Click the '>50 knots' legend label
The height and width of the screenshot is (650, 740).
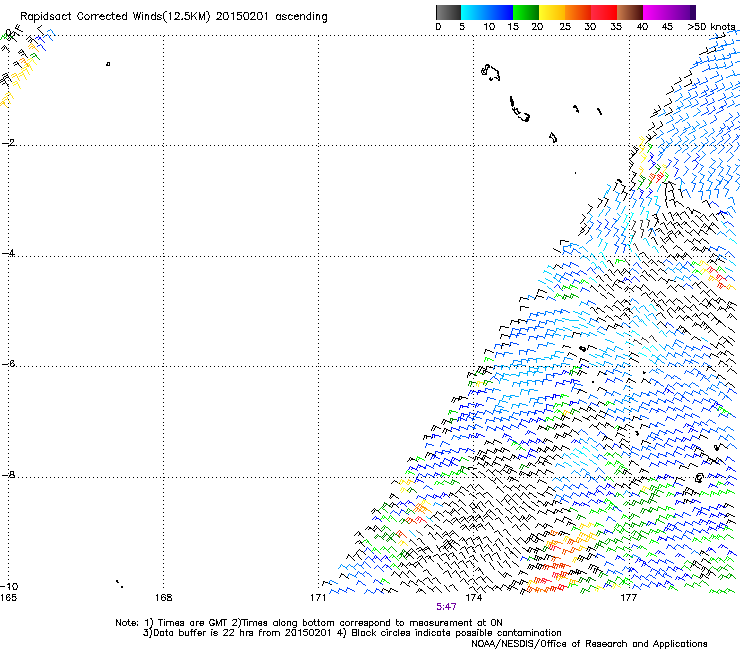(711, 27)
